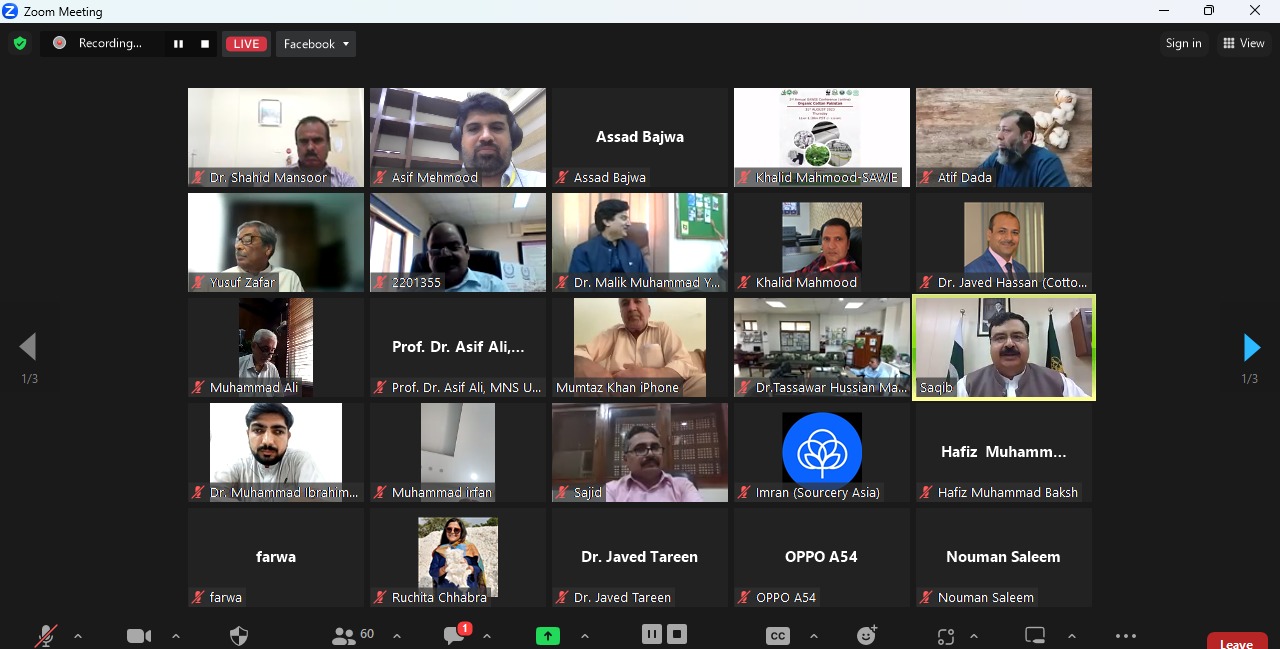Click the whiteboard icon in bottom toolbar
Image resolution: width=1280 pixels, height=649 pixels.
click(1035, 636)
